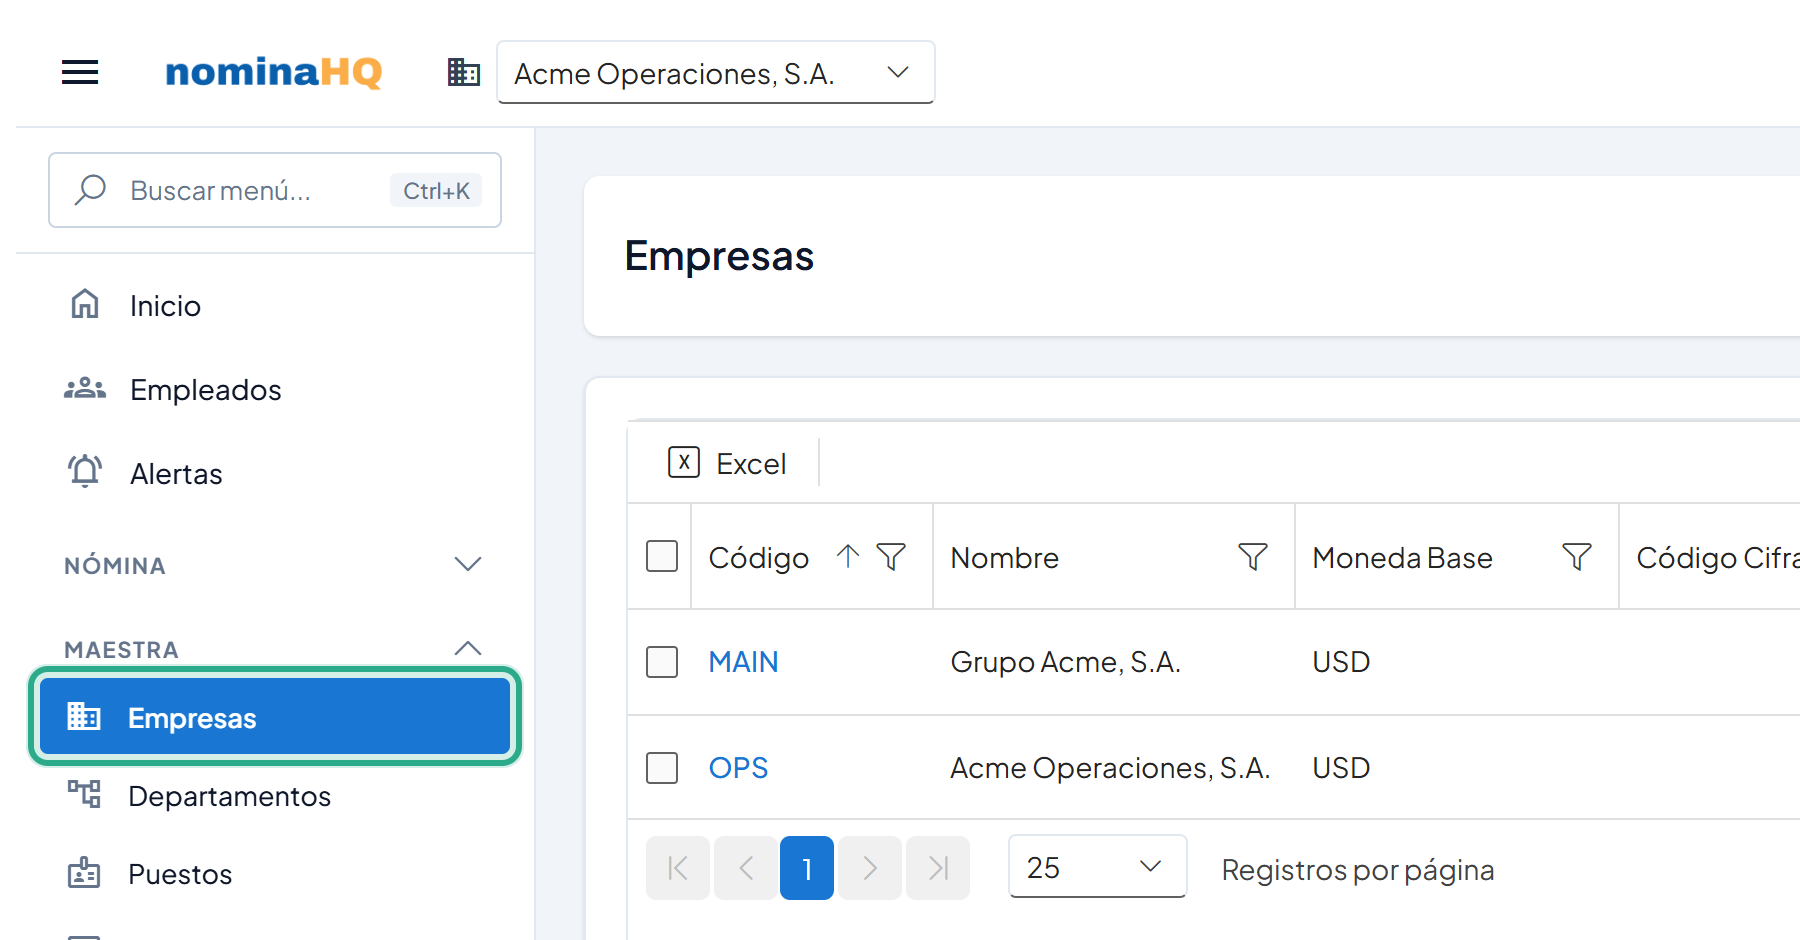The height and width of the screenshot is (940, 1800).
Task: Click the building icon beside company selector
Action: tap(464, 72)
